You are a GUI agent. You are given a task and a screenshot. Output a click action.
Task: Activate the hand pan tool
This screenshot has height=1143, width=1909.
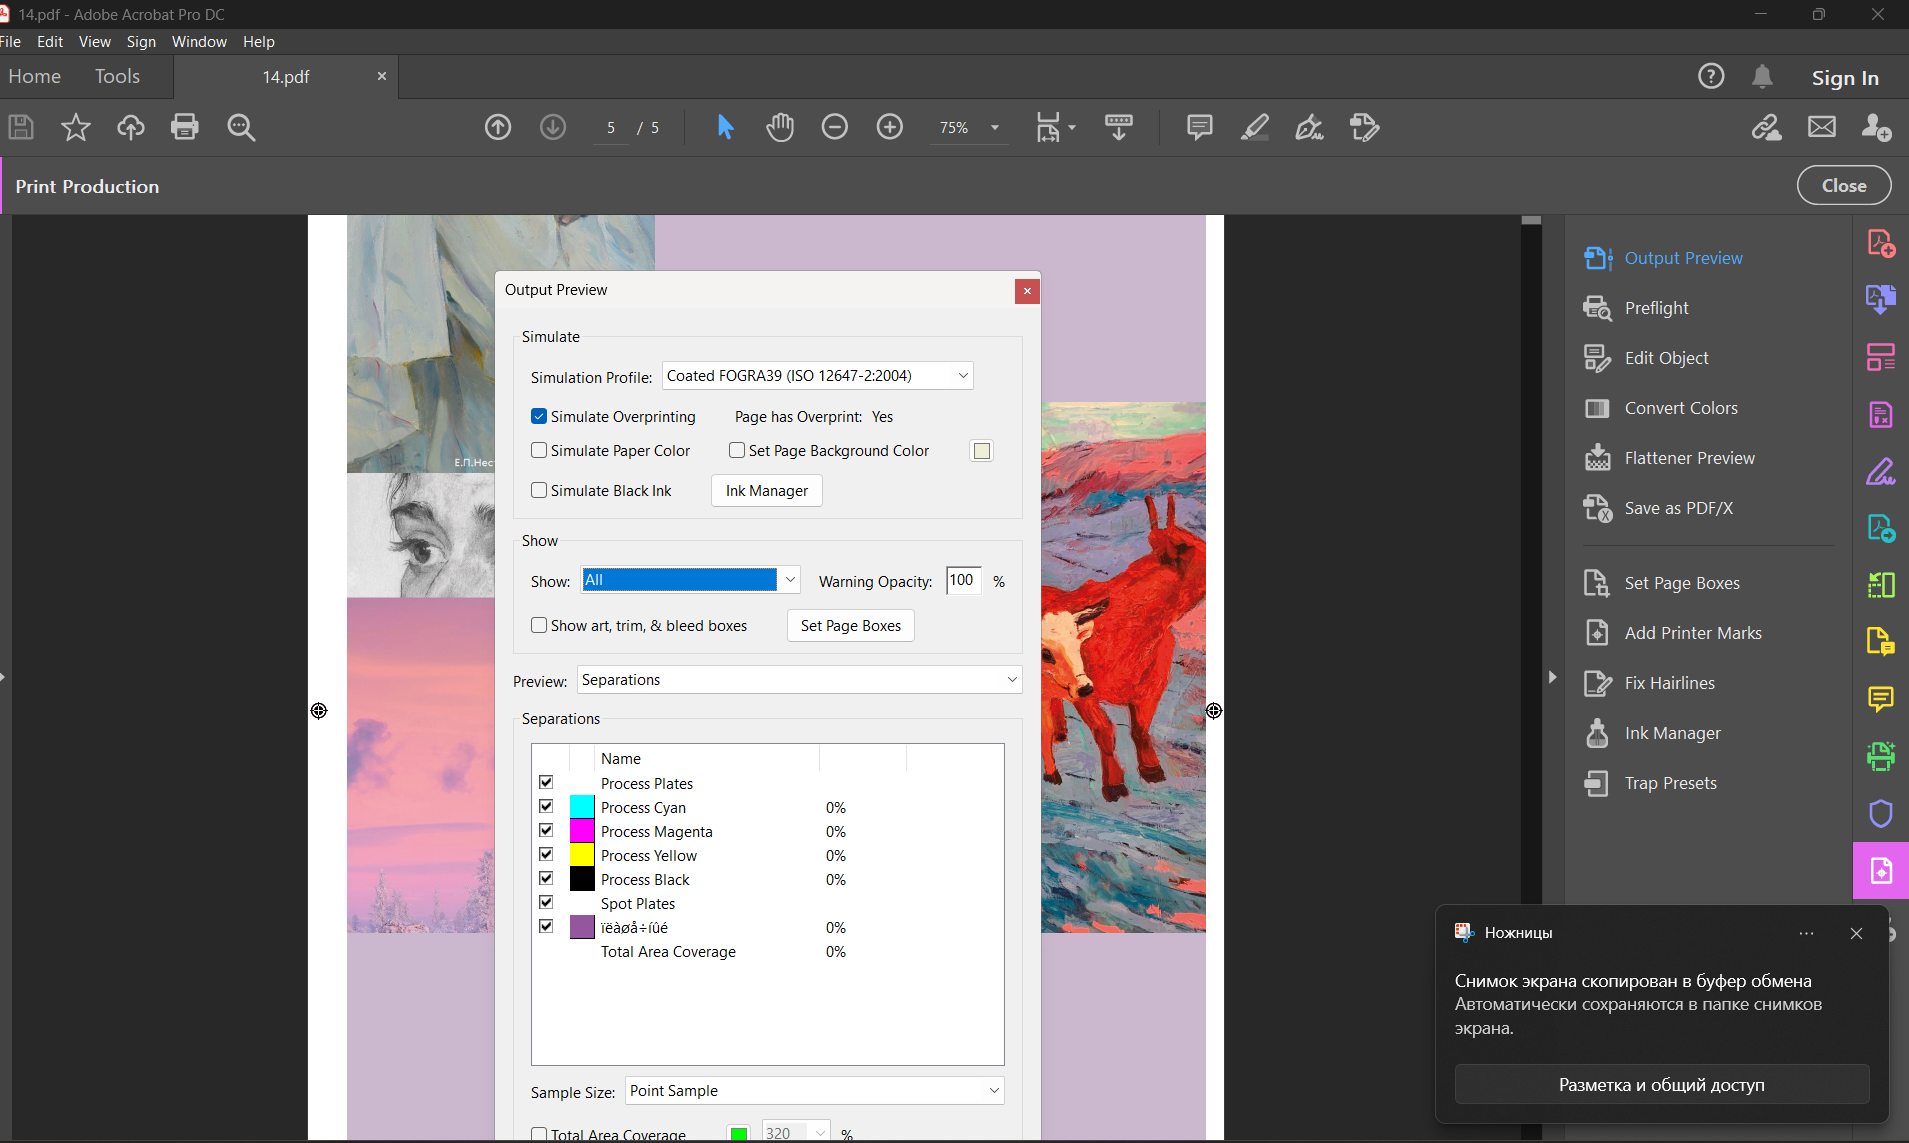click(780, 127)
